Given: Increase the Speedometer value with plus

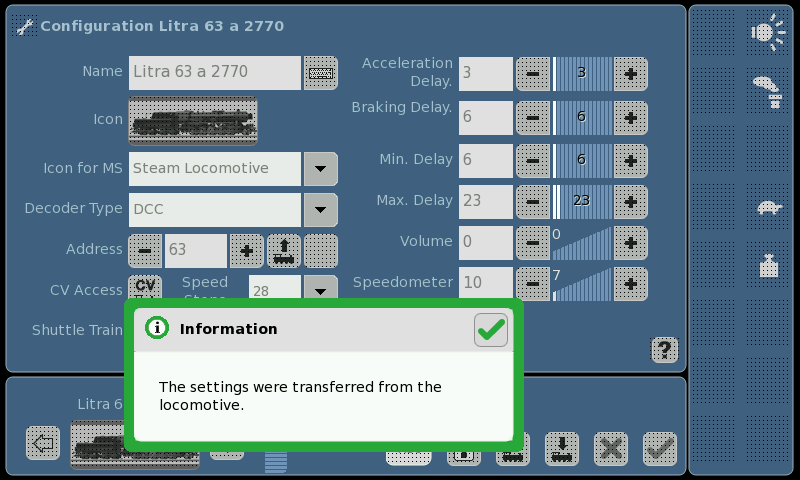Looking at the screenshot, I should pos(631,284).
